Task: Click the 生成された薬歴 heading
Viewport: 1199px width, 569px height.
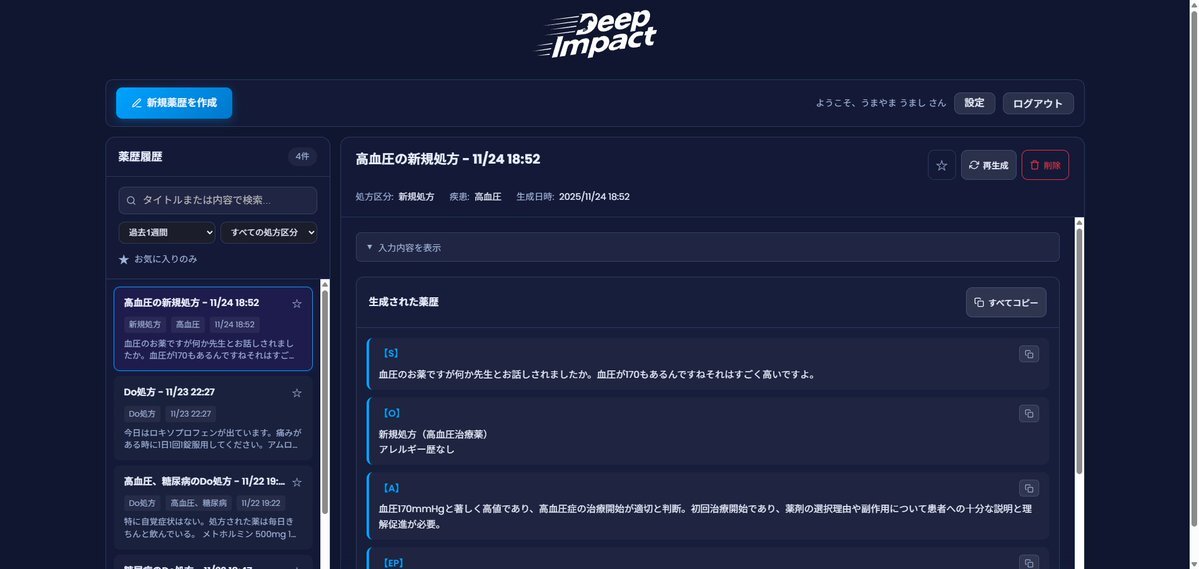Action: (404, 302)
